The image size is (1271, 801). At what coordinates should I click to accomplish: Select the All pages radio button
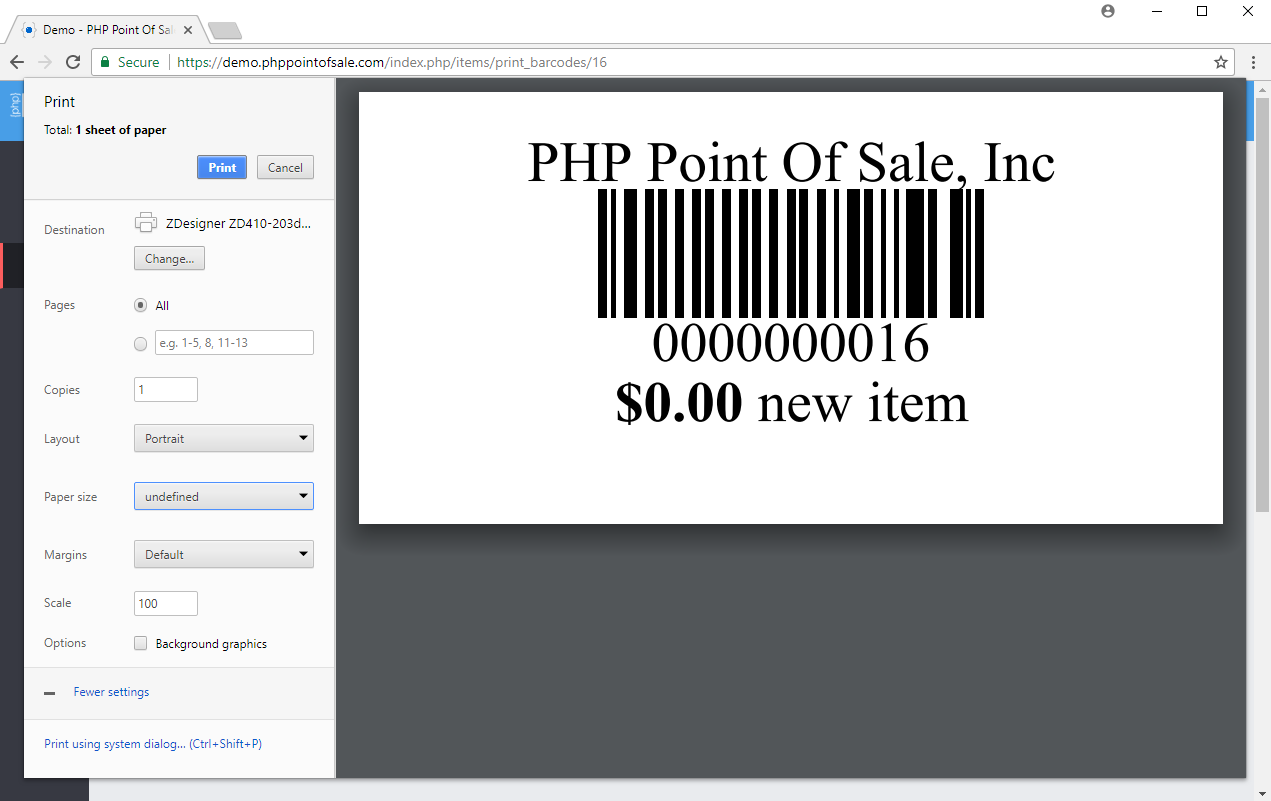tap(141, 306)
